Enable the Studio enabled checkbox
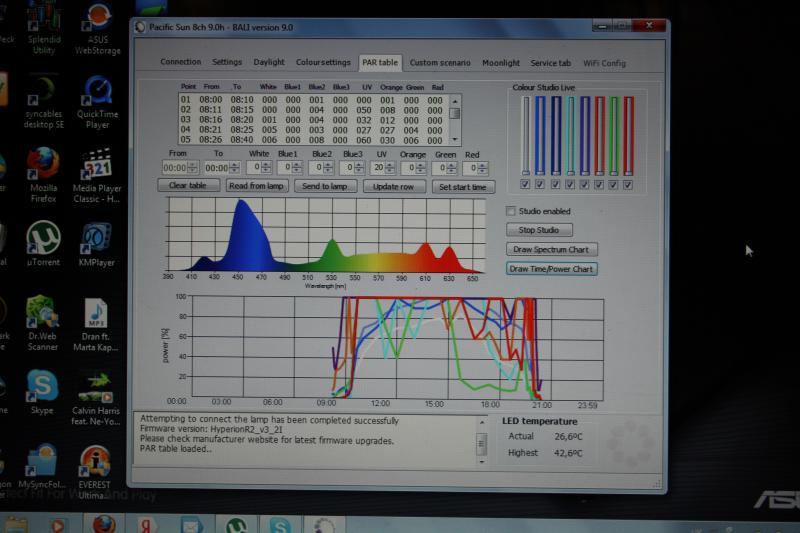Viewport: 800px width, 533px height. [511, 211]
